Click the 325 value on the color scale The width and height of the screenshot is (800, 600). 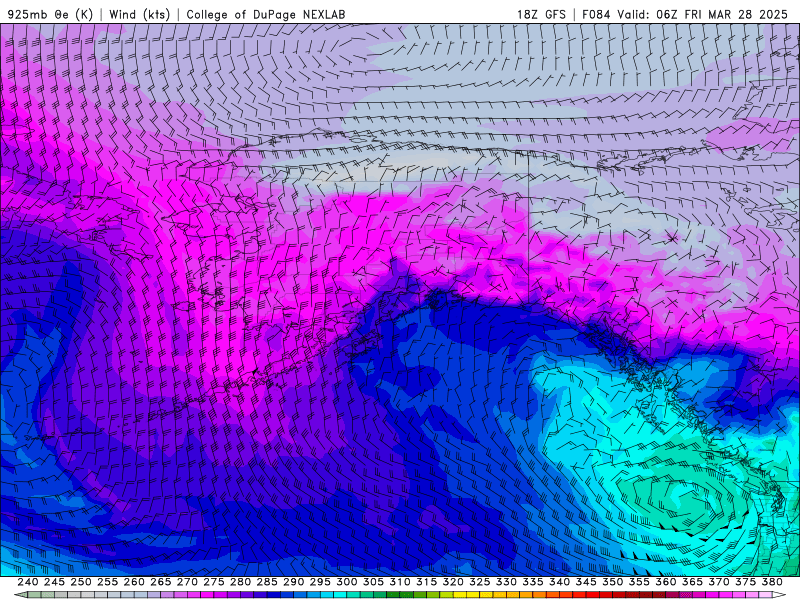point(480,582)
